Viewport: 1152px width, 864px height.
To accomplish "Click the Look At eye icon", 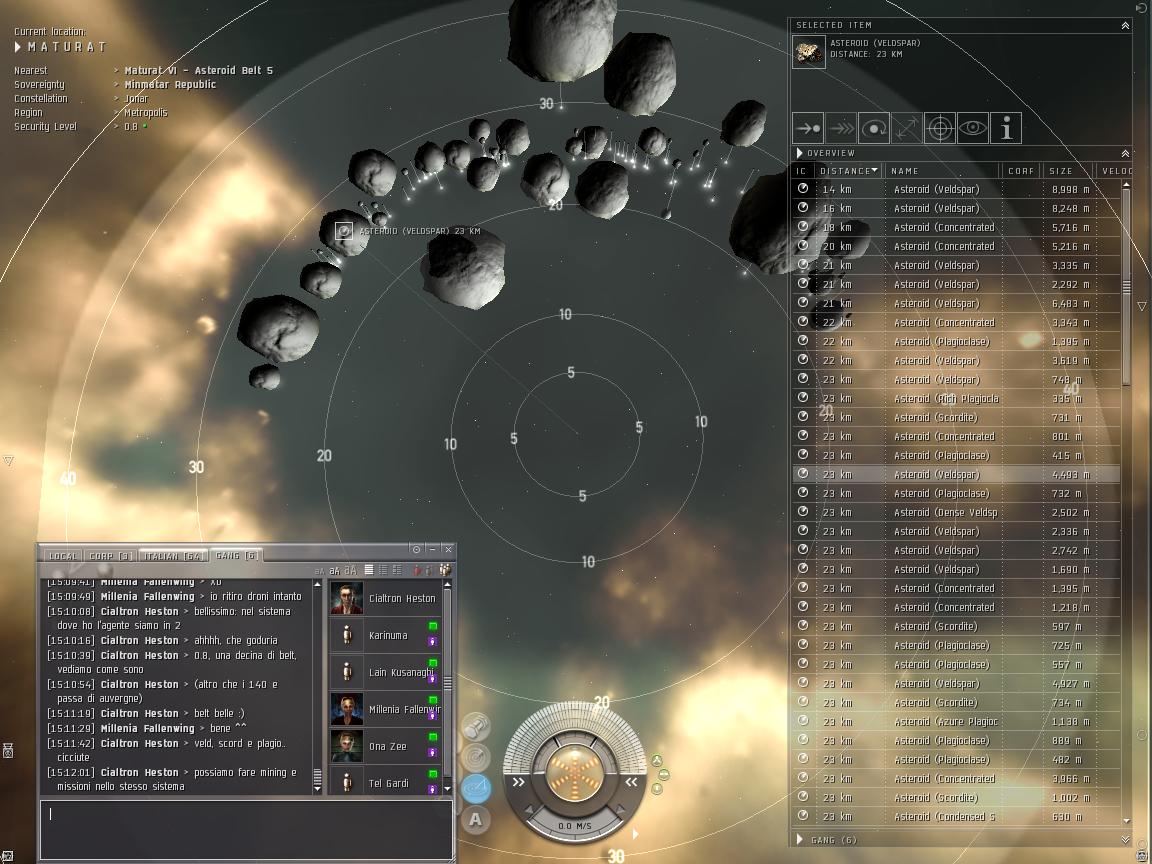I will coord(973,128).
